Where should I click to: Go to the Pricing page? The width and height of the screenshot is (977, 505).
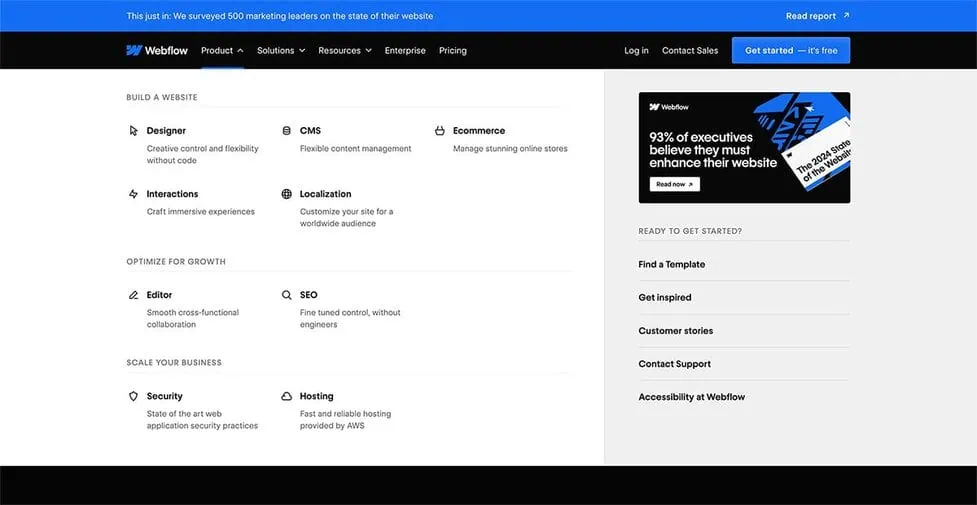(x=452, y=50)
